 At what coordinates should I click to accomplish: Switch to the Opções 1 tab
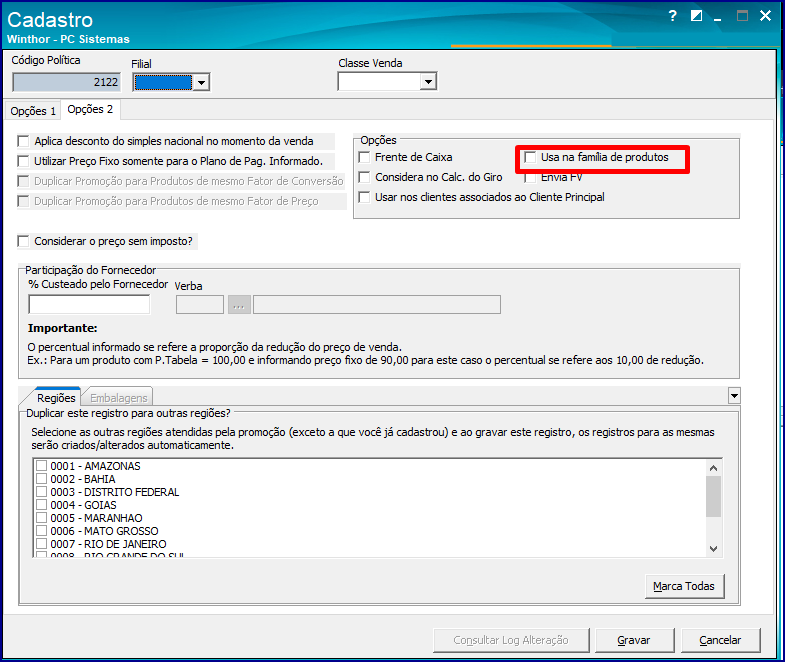coord(33,111)
